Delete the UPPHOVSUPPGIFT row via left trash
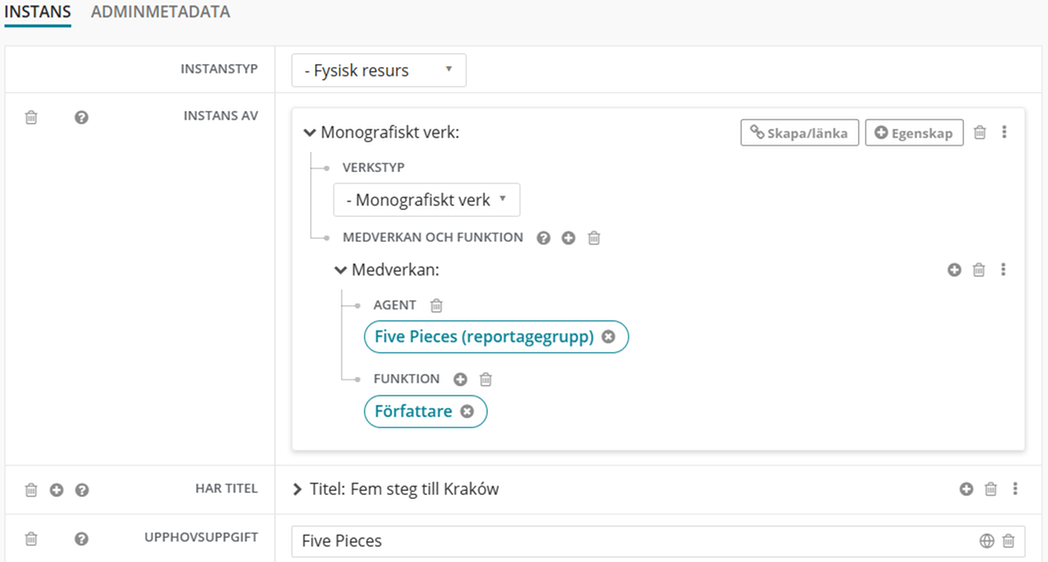 (31, 539)
